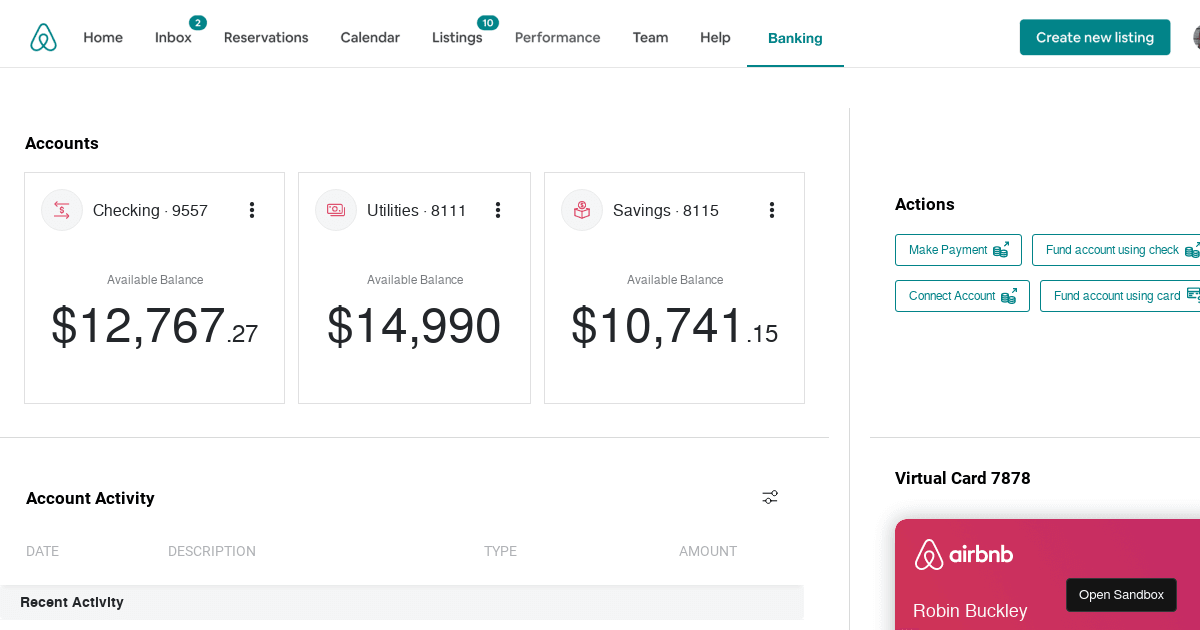1200x630 pixels.
Task: Open the Savings 8115 options menu
Action: tap(771, 210)
